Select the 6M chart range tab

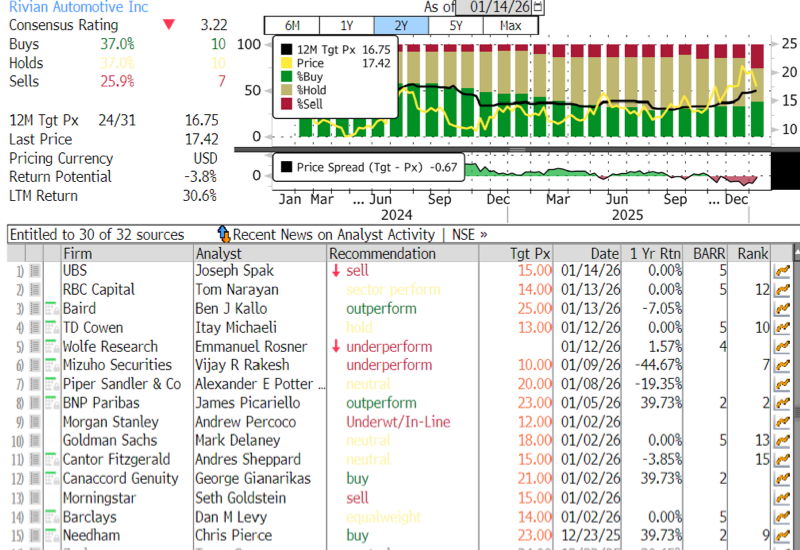[292, 25]
